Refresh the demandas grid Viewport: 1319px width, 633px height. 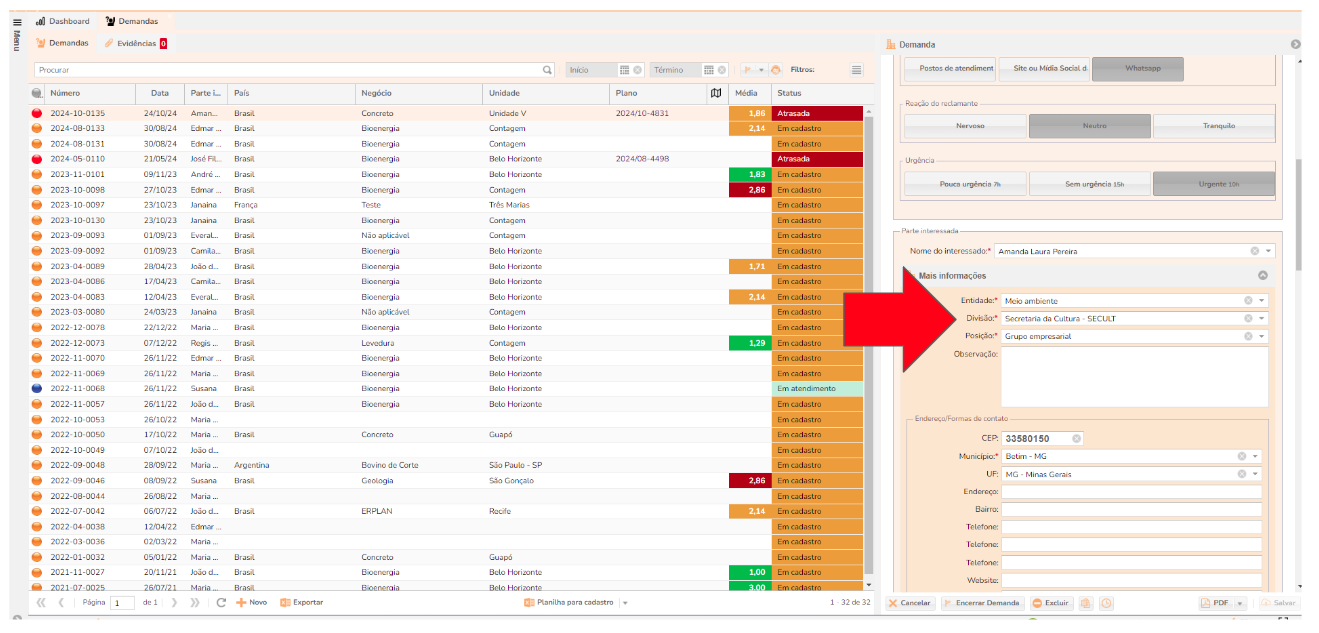[x=221, y=603]
